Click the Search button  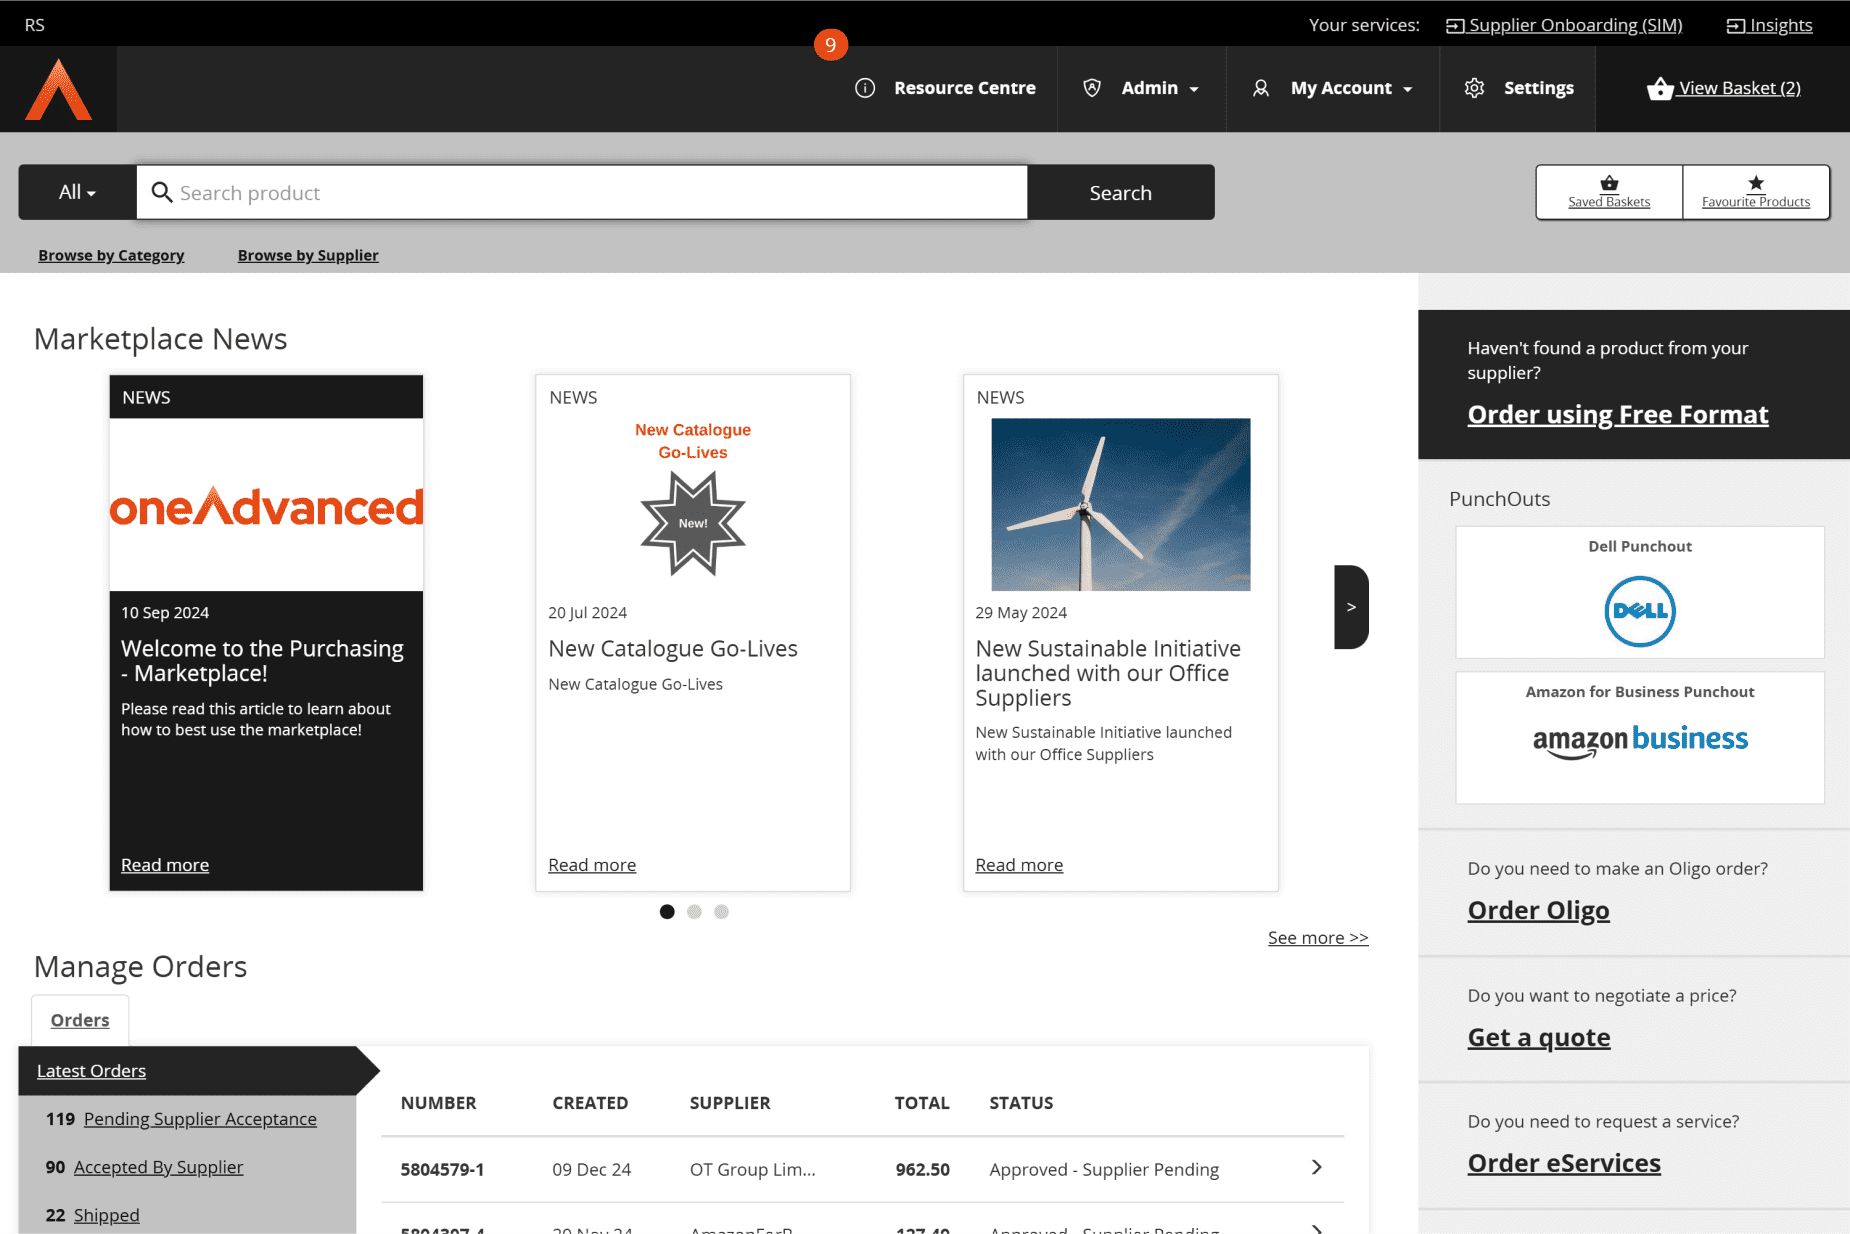point(1120,192)
